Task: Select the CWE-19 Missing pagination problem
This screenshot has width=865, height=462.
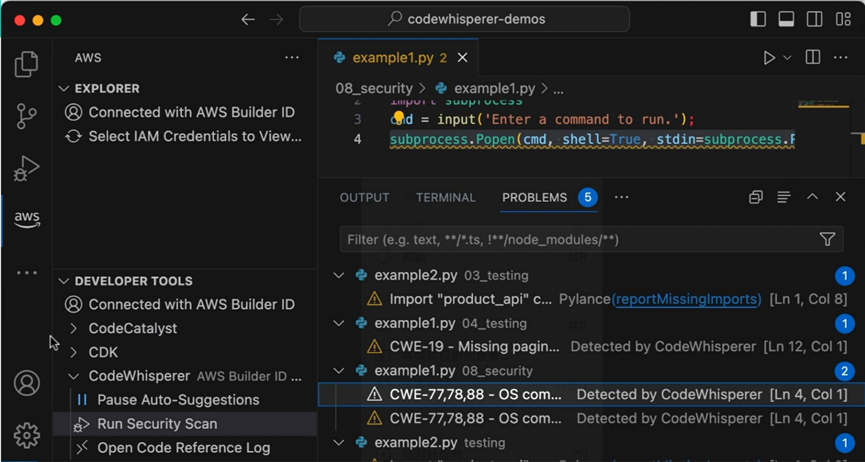Action: pyautogui.click(x=591, y=347)
